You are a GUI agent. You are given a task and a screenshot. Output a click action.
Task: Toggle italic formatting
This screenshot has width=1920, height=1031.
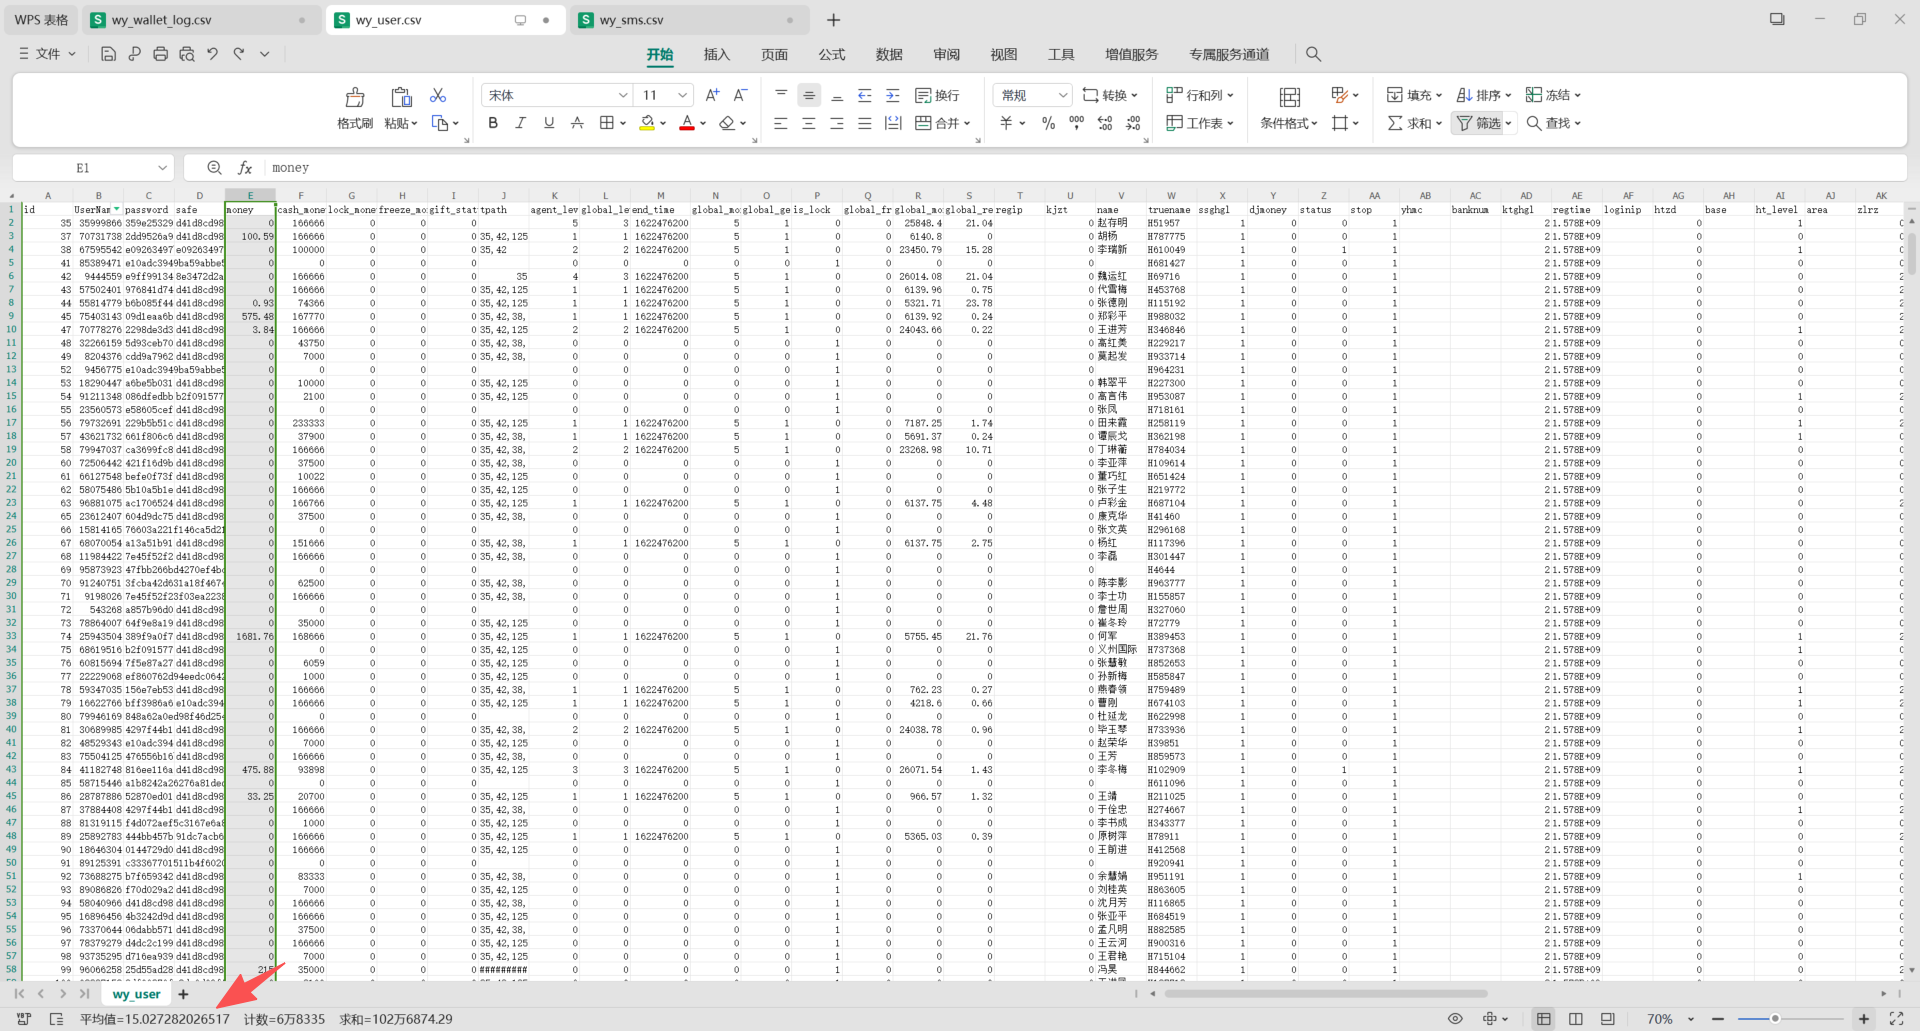(520, 123)
